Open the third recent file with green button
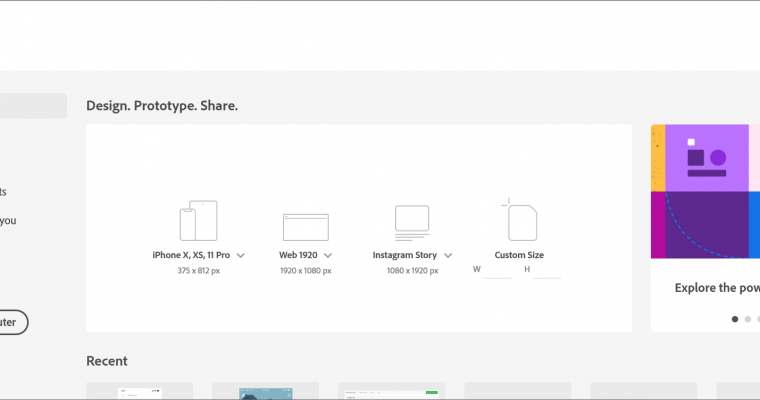The image size is (760, 400). click(392, 391)
